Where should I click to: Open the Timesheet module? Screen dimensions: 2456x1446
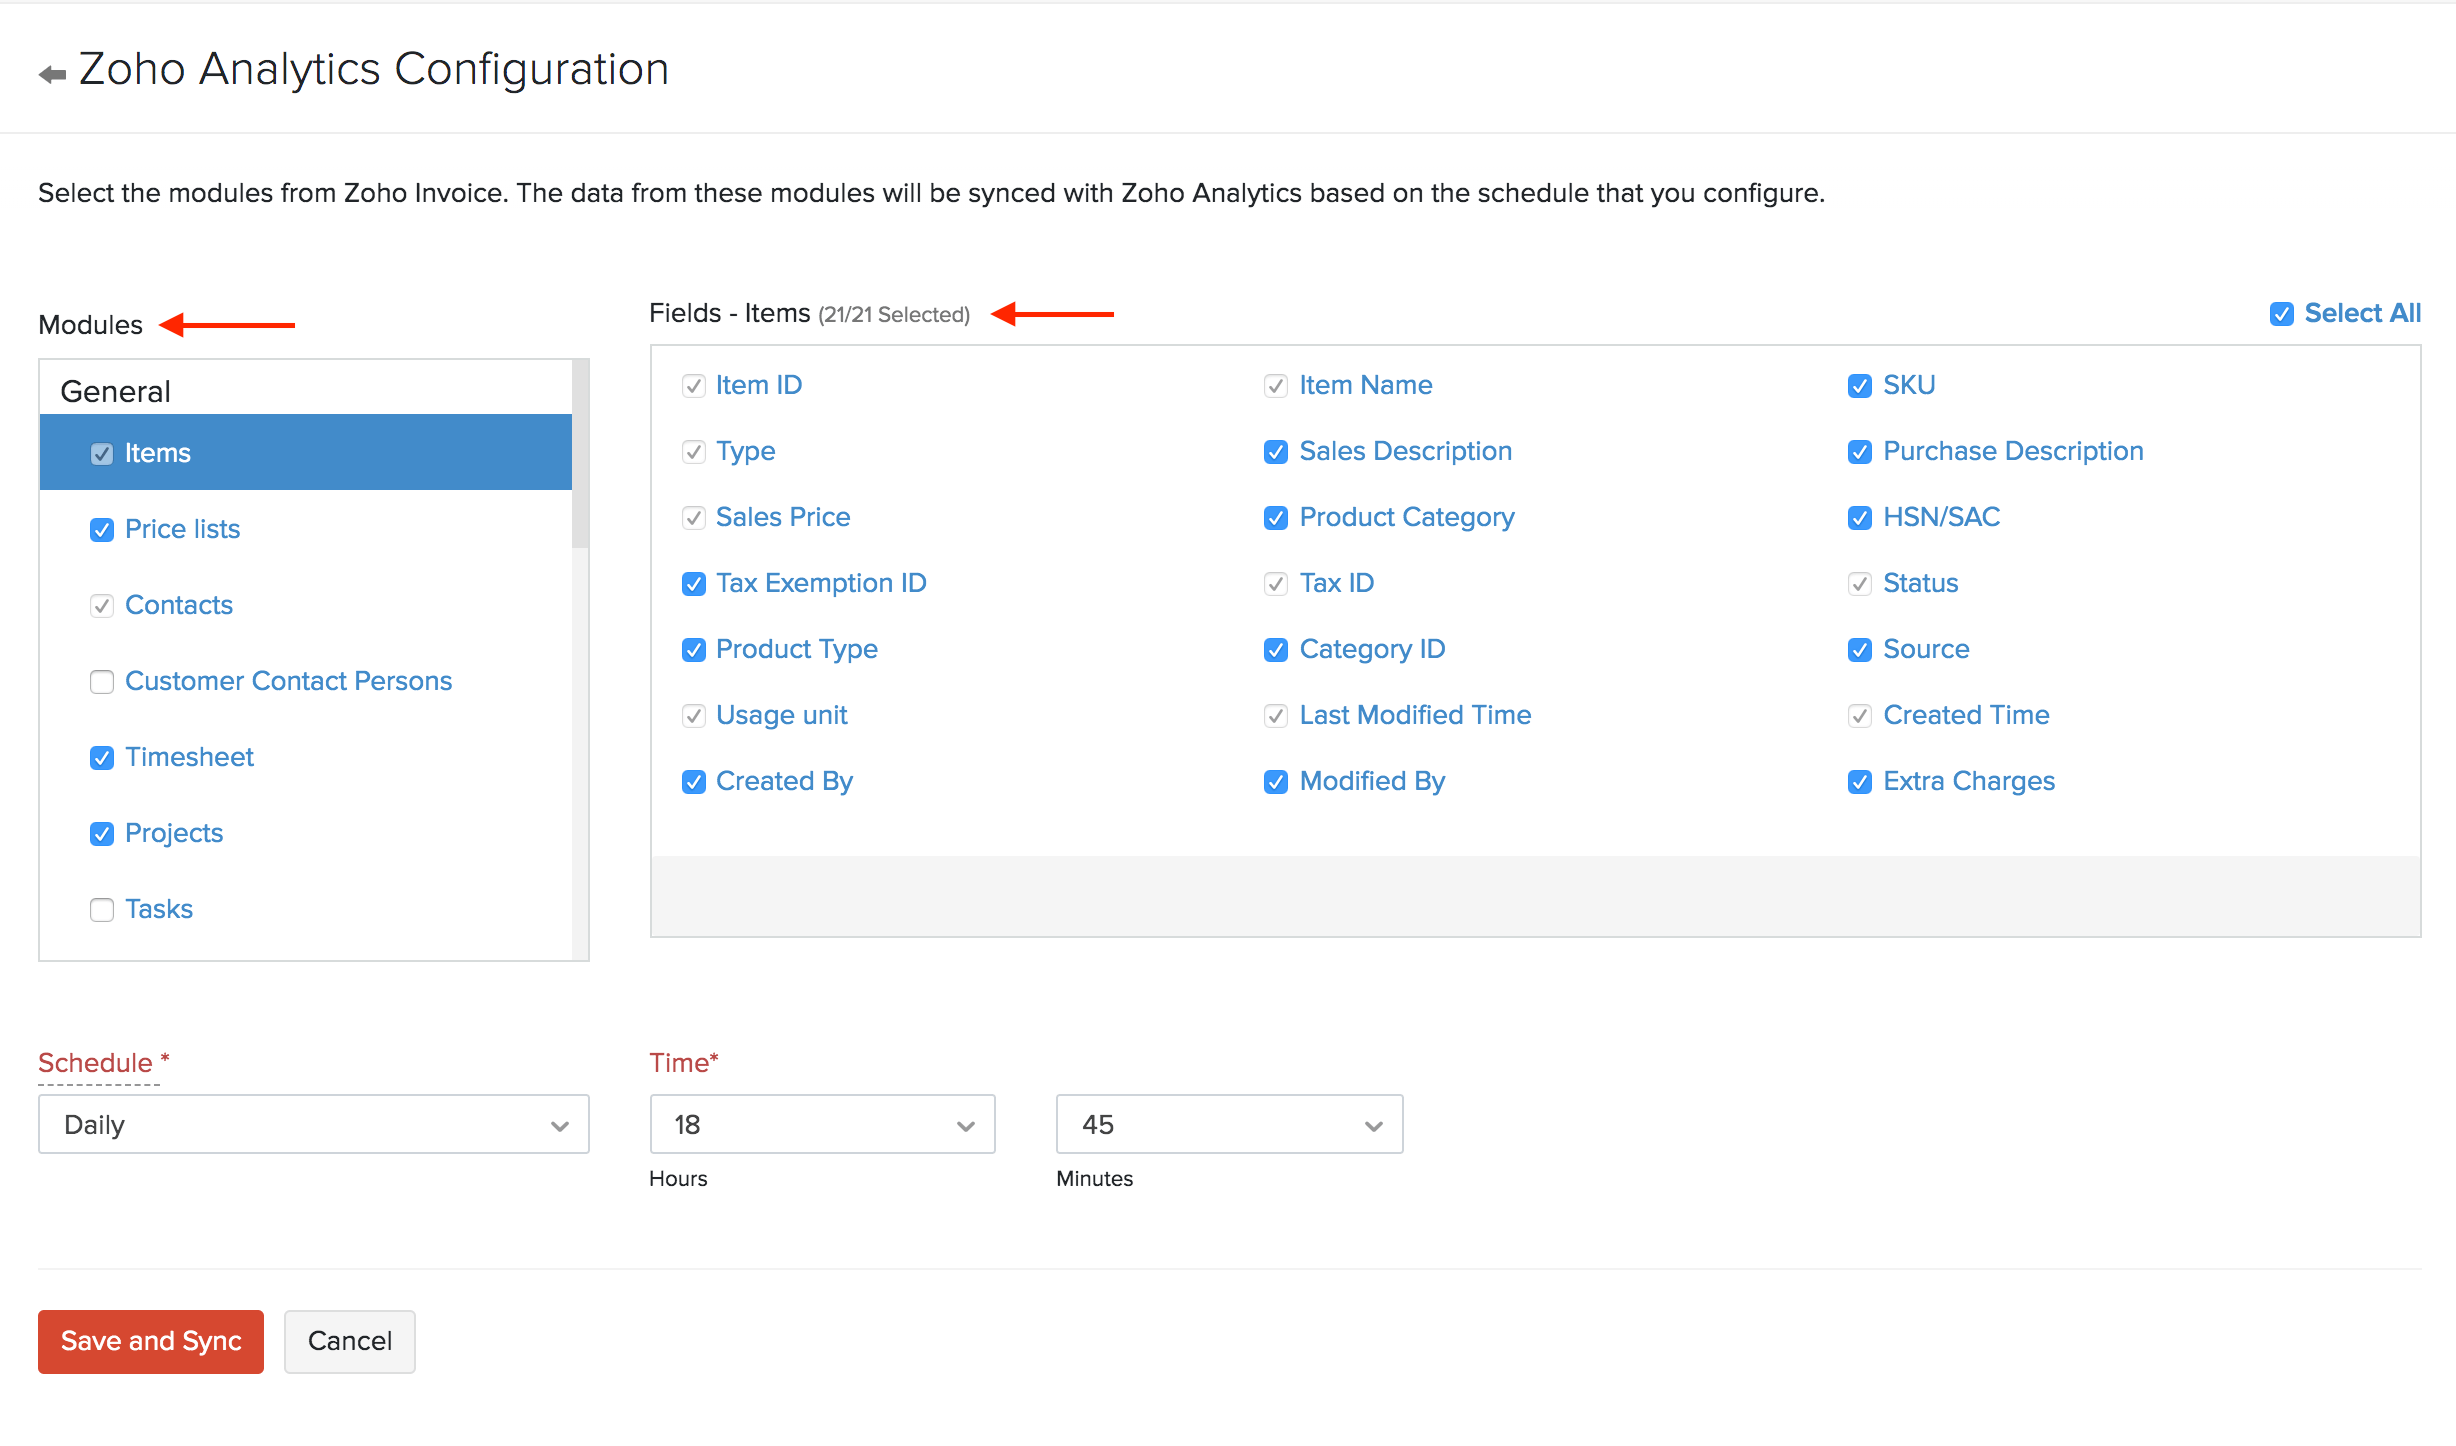click(189, 757)
